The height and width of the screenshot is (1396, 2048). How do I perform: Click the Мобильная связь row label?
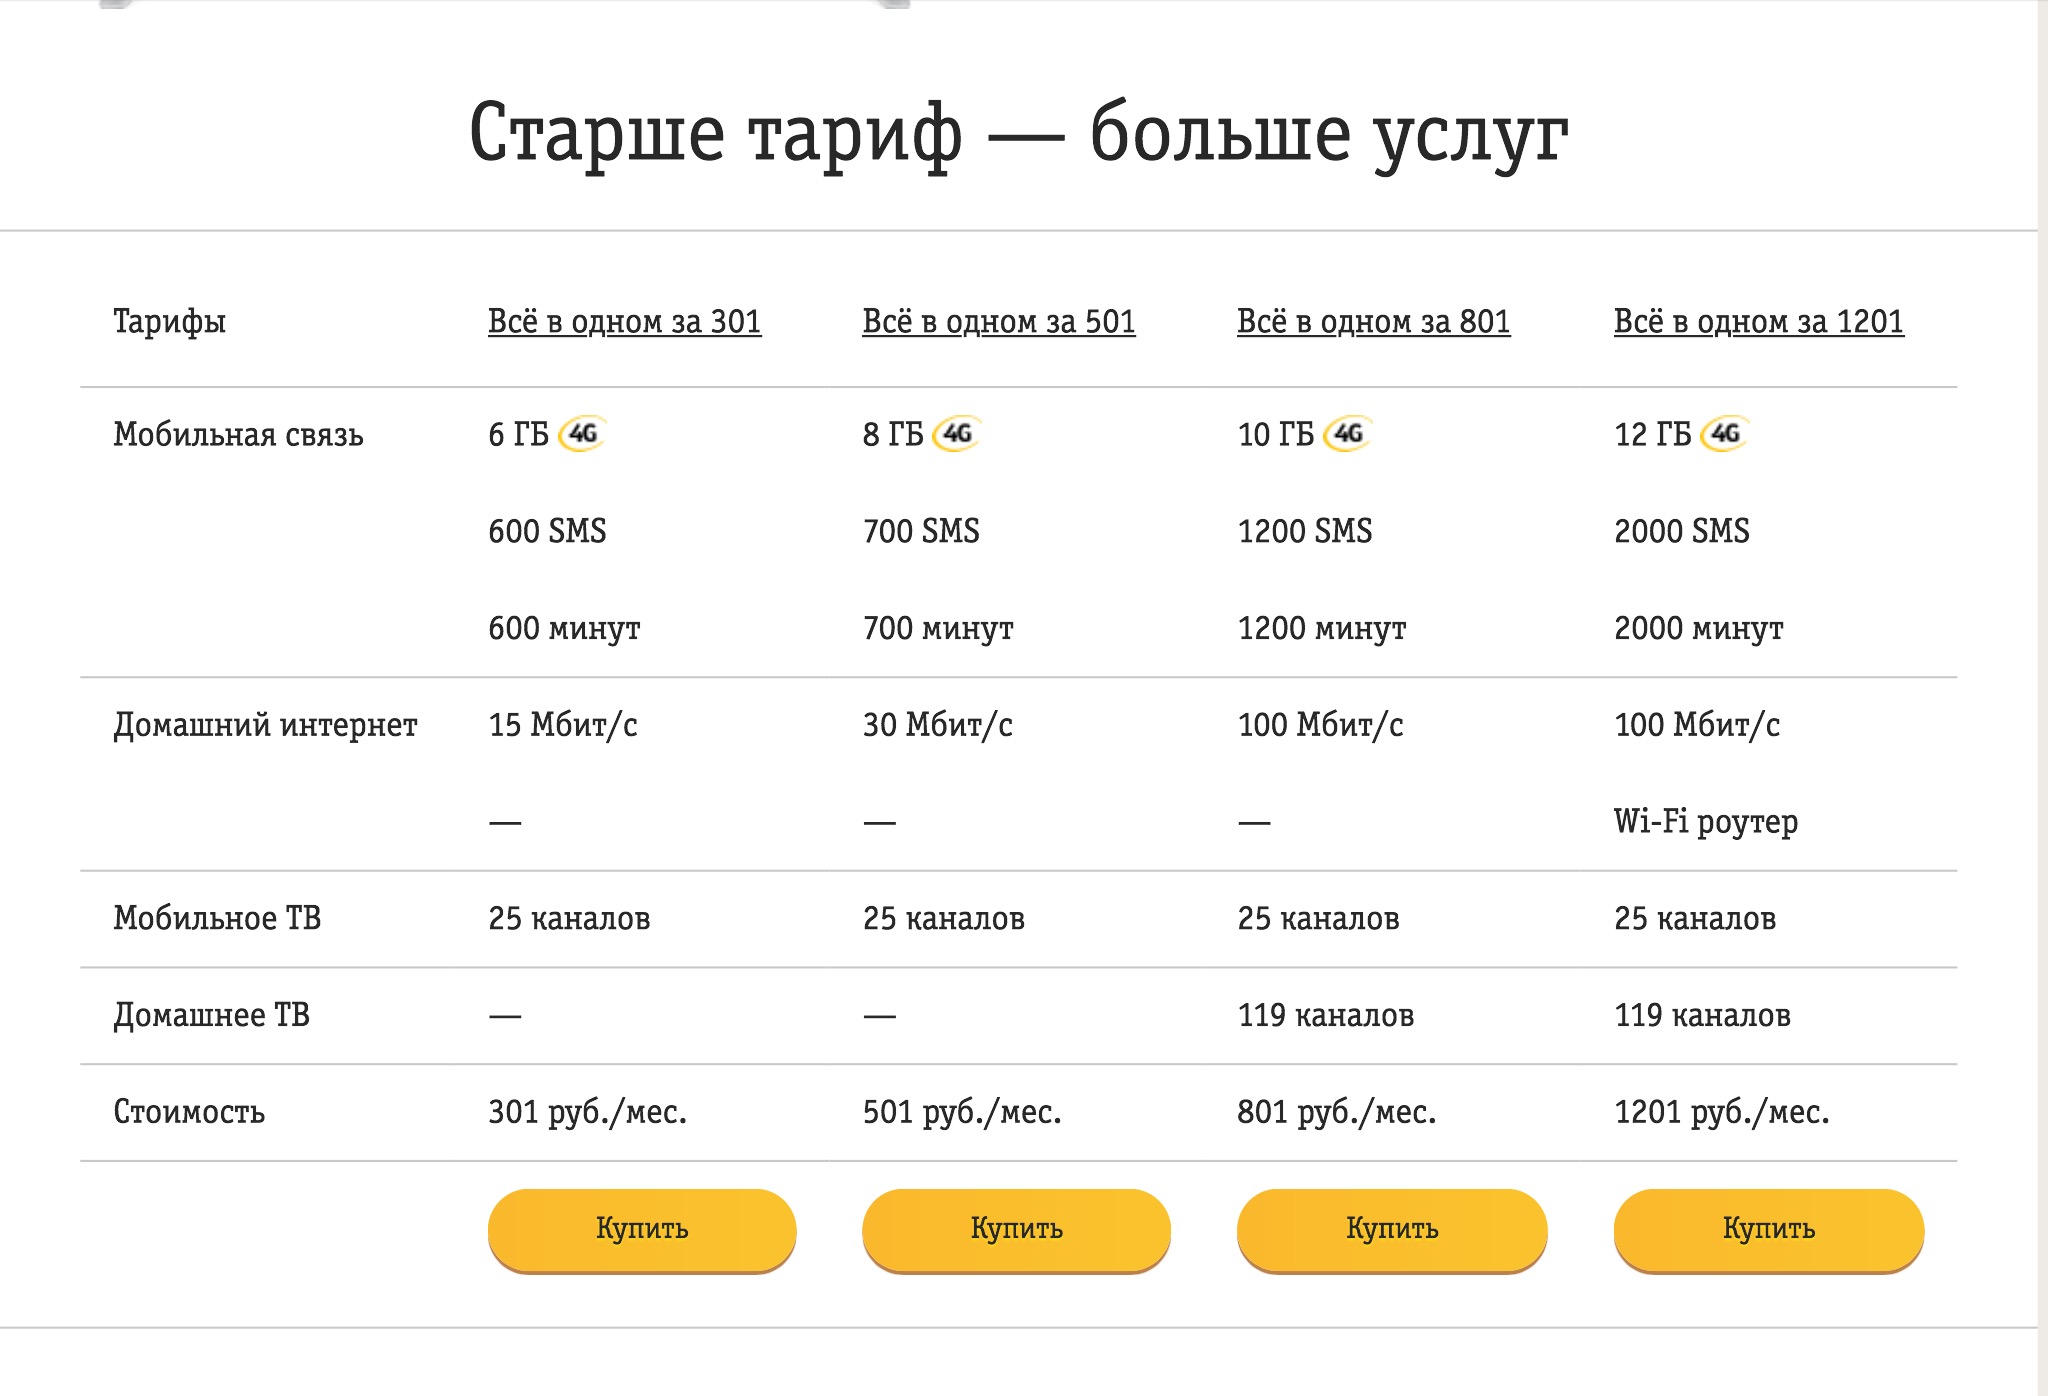point(238,435)
